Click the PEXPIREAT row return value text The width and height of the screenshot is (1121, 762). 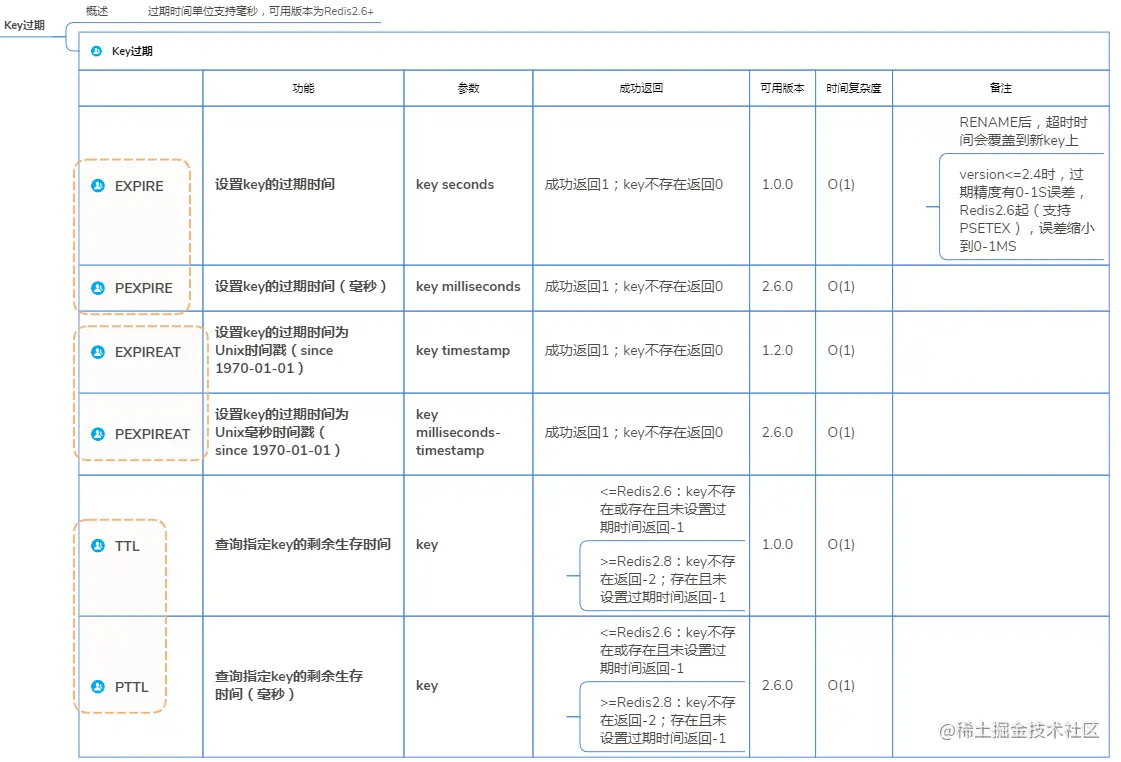pyautogui.click(x=633, y=432)
